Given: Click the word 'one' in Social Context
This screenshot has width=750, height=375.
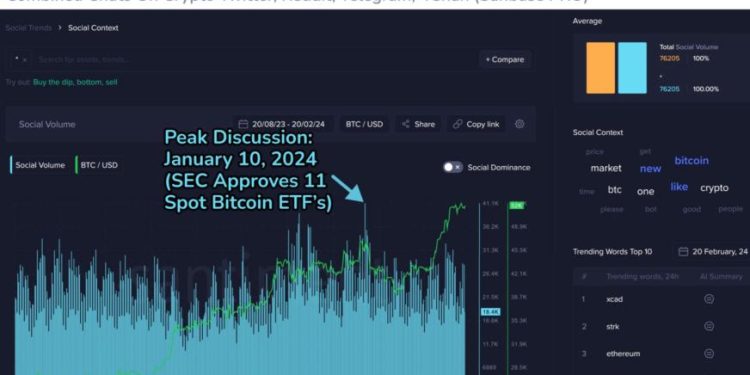Looking at the screenshot, I should coord(645,191).
